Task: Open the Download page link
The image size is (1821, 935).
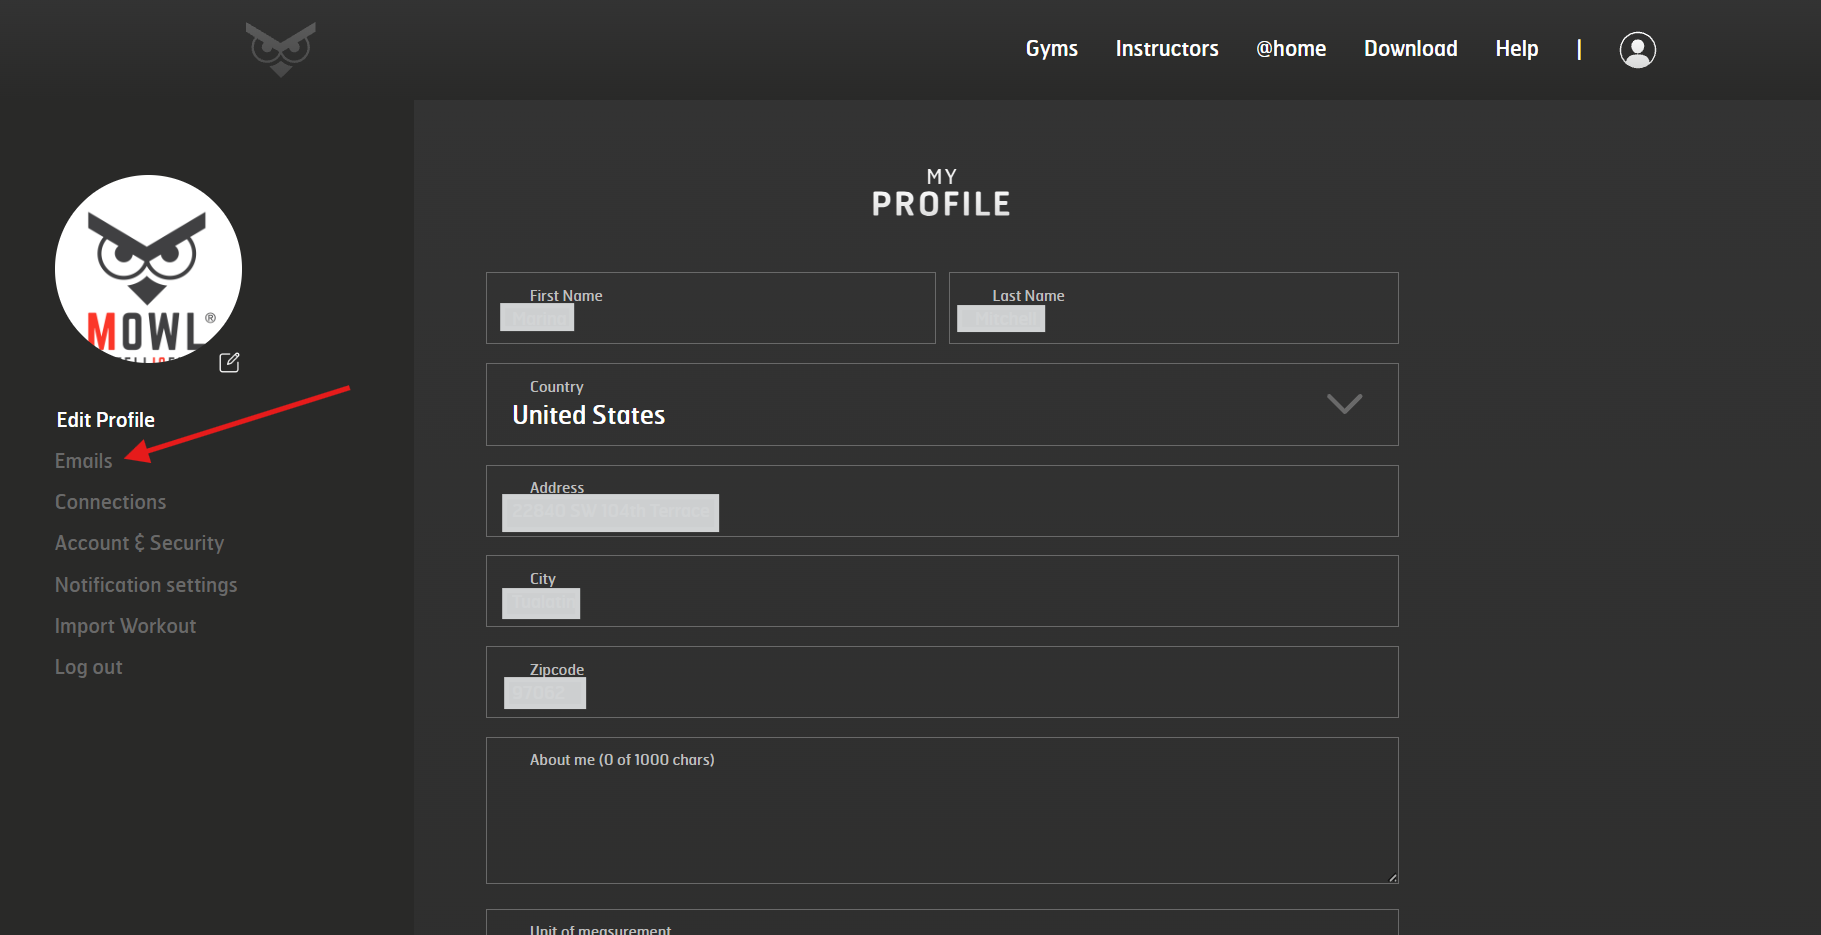Action: coord(1410,48)
